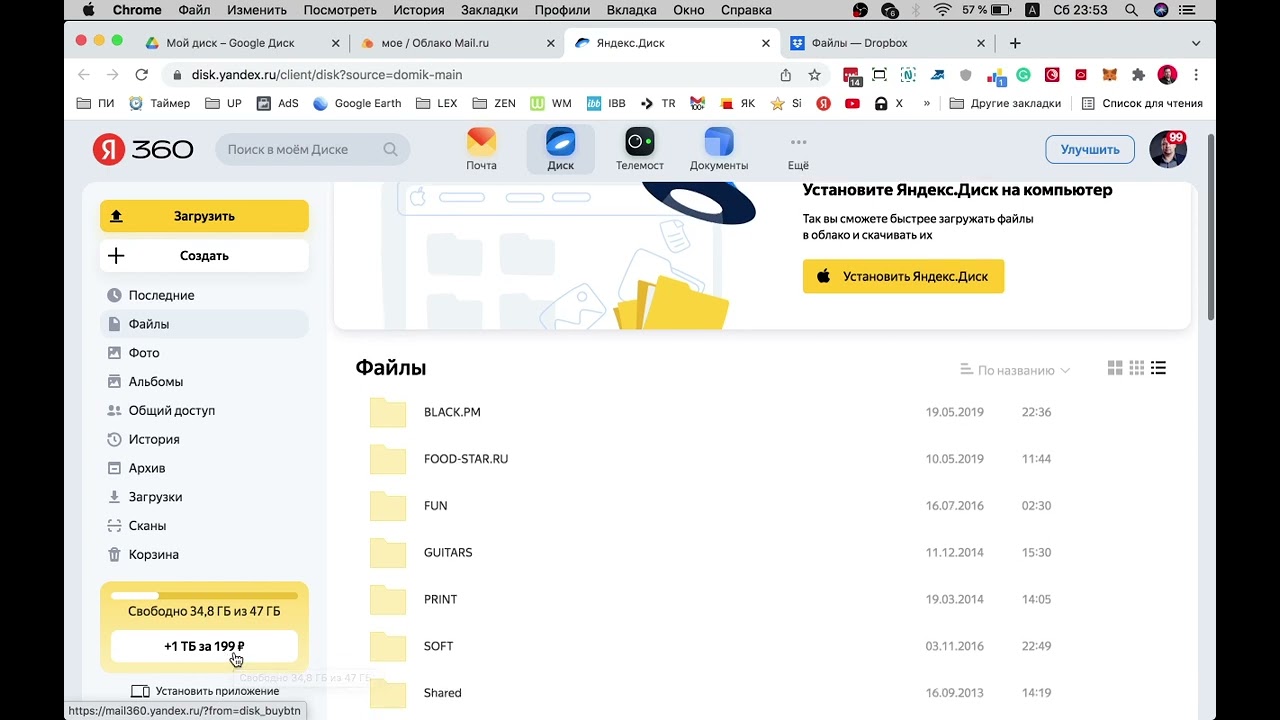The width and height of the screenshot is (1280, 720).
Task: Click the page vertical scrollbar
Action: 1211,227
